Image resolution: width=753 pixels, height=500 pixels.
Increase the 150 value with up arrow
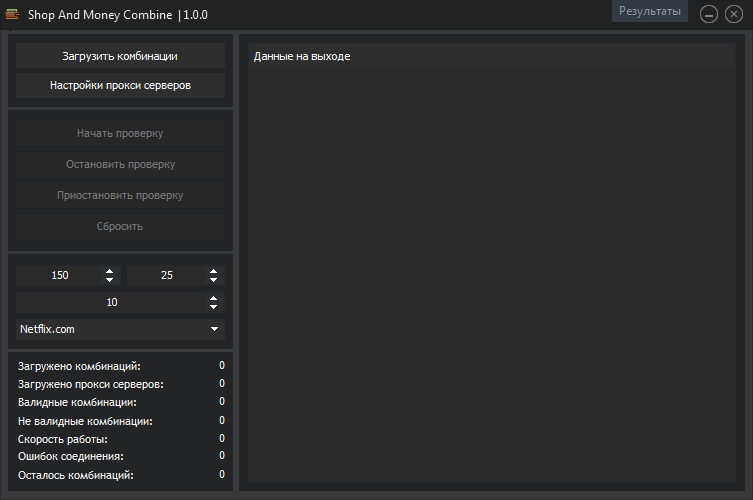pos(109,271)
